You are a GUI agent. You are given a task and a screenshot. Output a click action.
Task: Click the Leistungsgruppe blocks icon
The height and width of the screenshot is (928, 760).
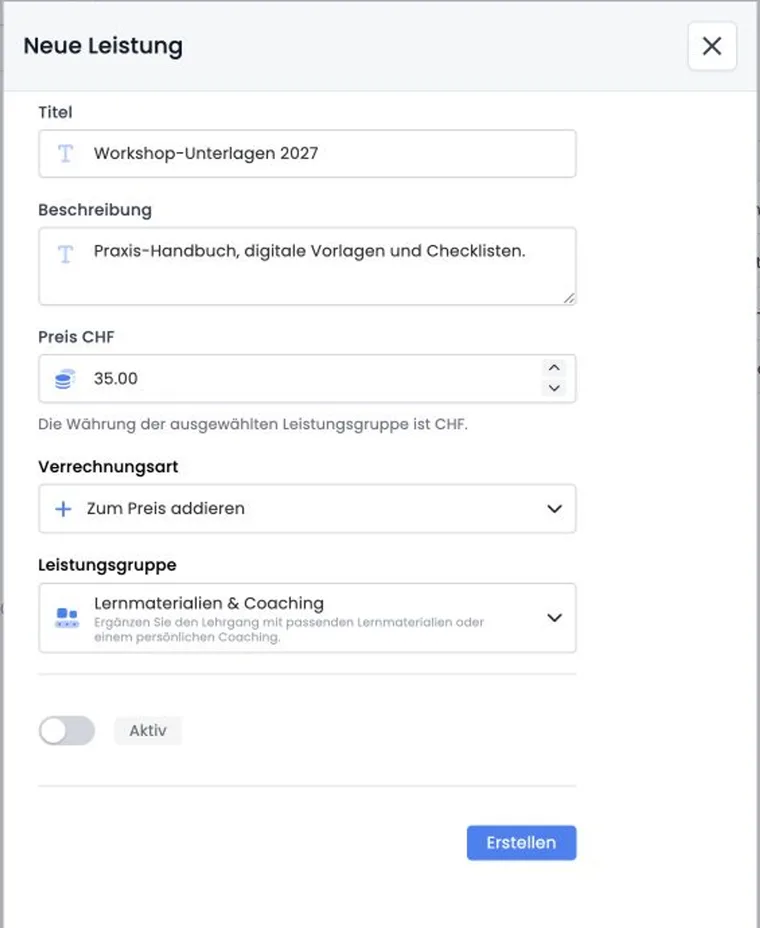[x=66, y=617]
